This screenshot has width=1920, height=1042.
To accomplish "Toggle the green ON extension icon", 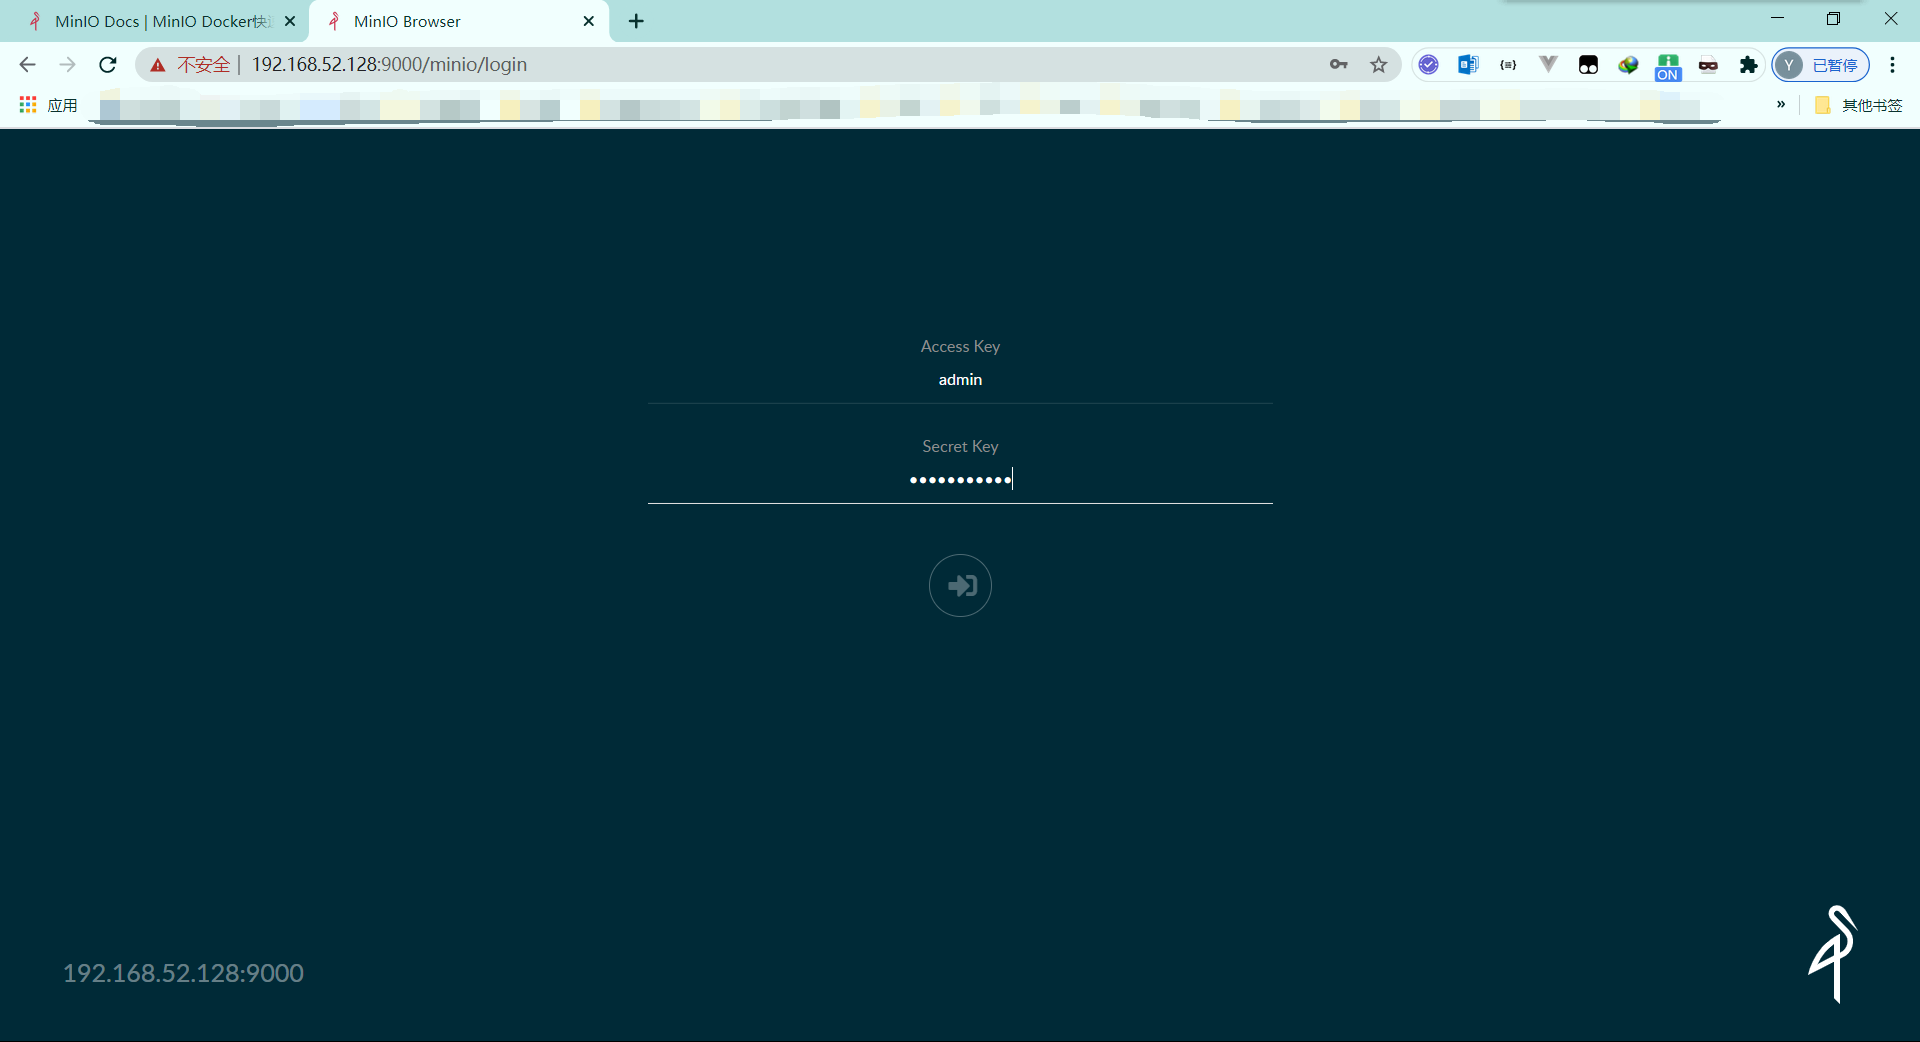I will point(1668,66).
